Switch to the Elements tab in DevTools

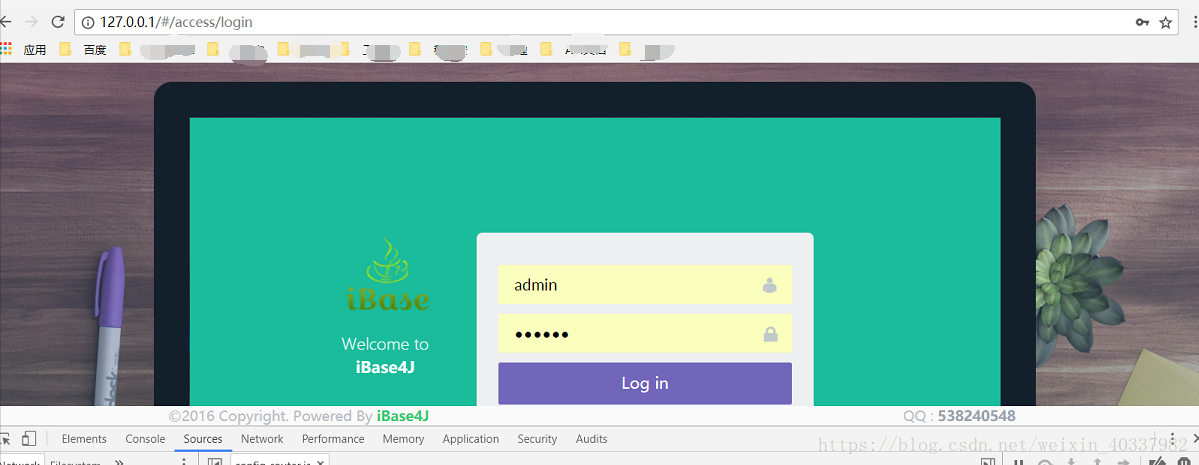(84, 439)
